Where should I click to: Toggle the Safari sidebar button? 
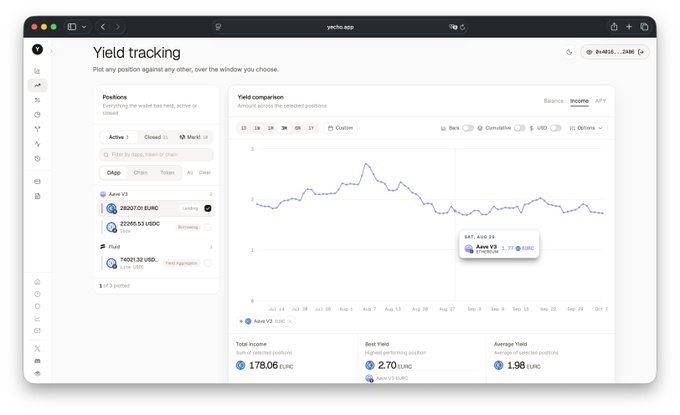click(x=72, y=27)
